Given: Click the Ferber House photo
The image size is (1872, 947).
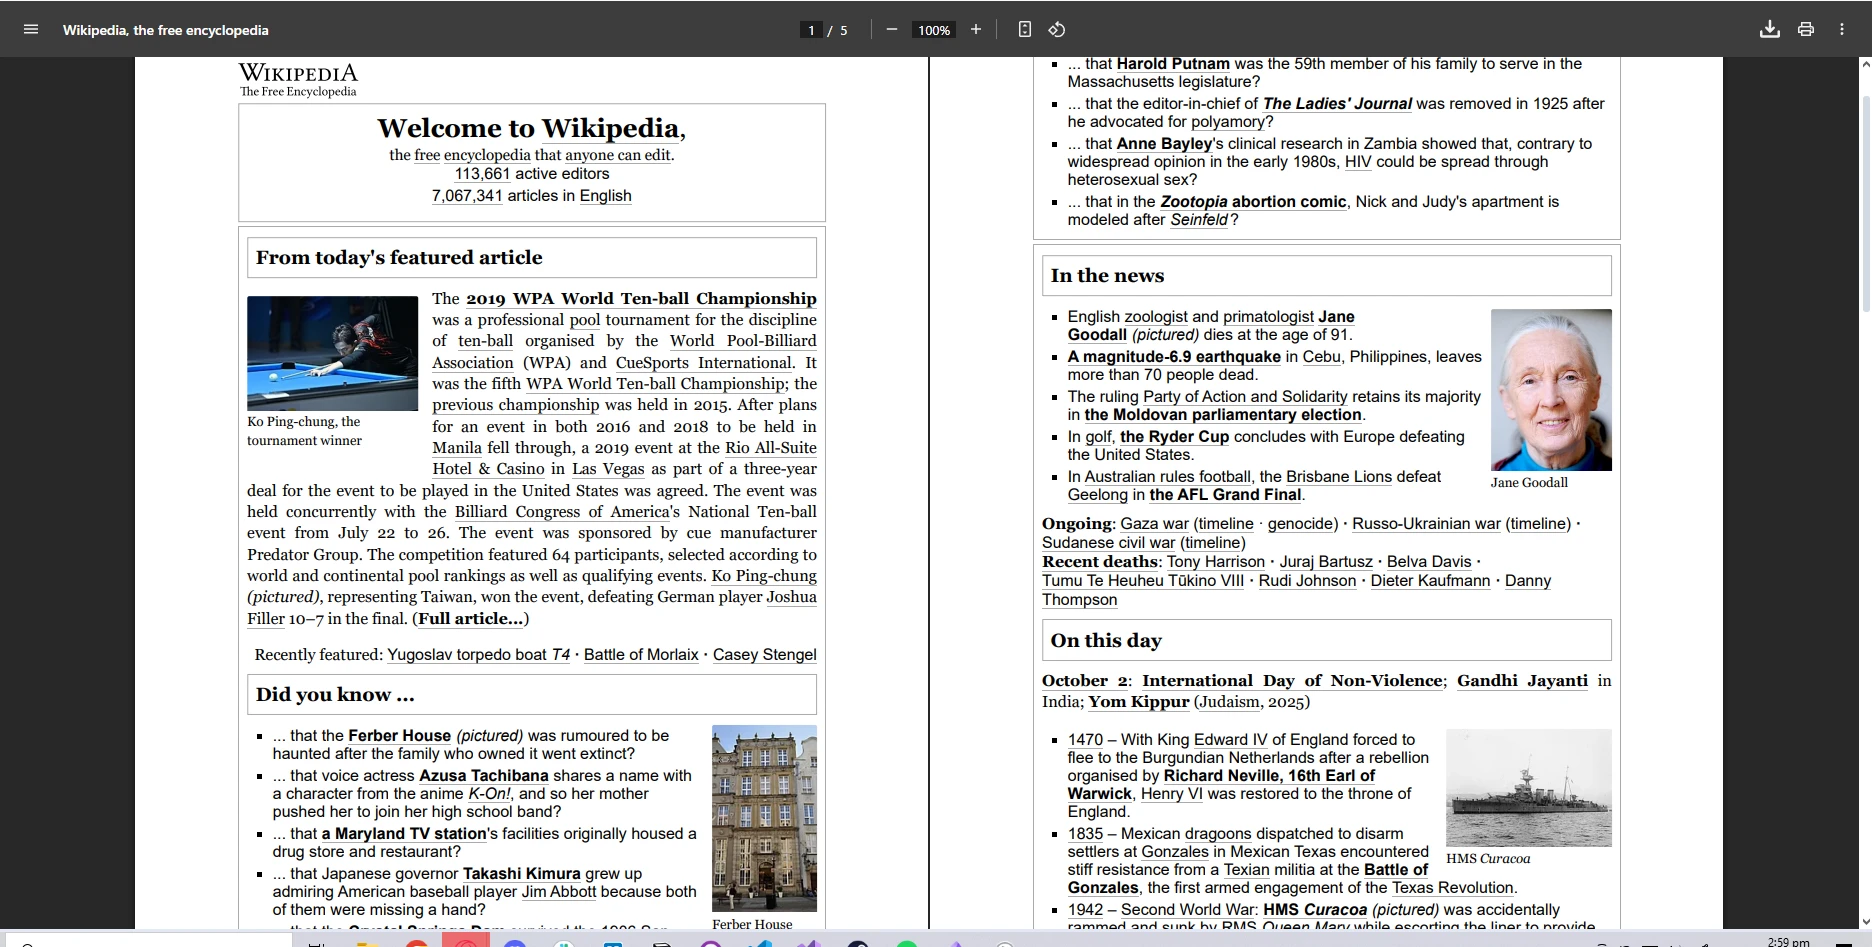Looking at the screenshot, I should (764, 818).
